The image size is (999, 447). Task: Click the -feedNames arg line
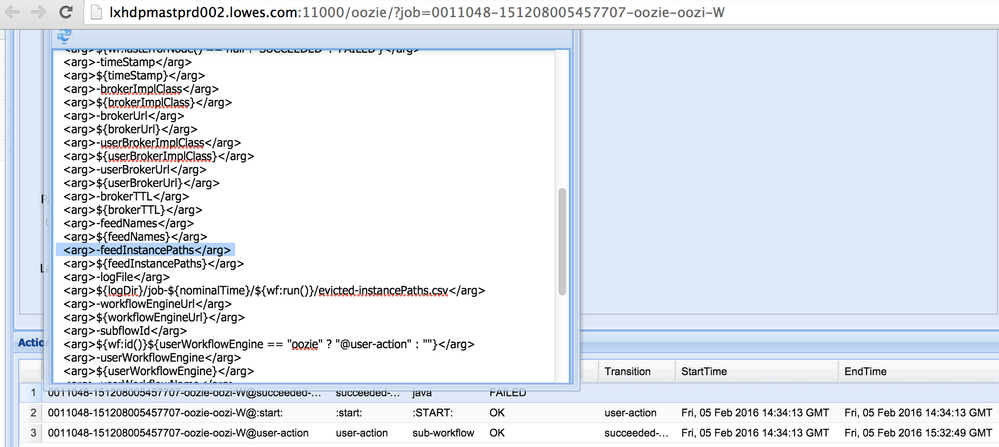point(128,223)
